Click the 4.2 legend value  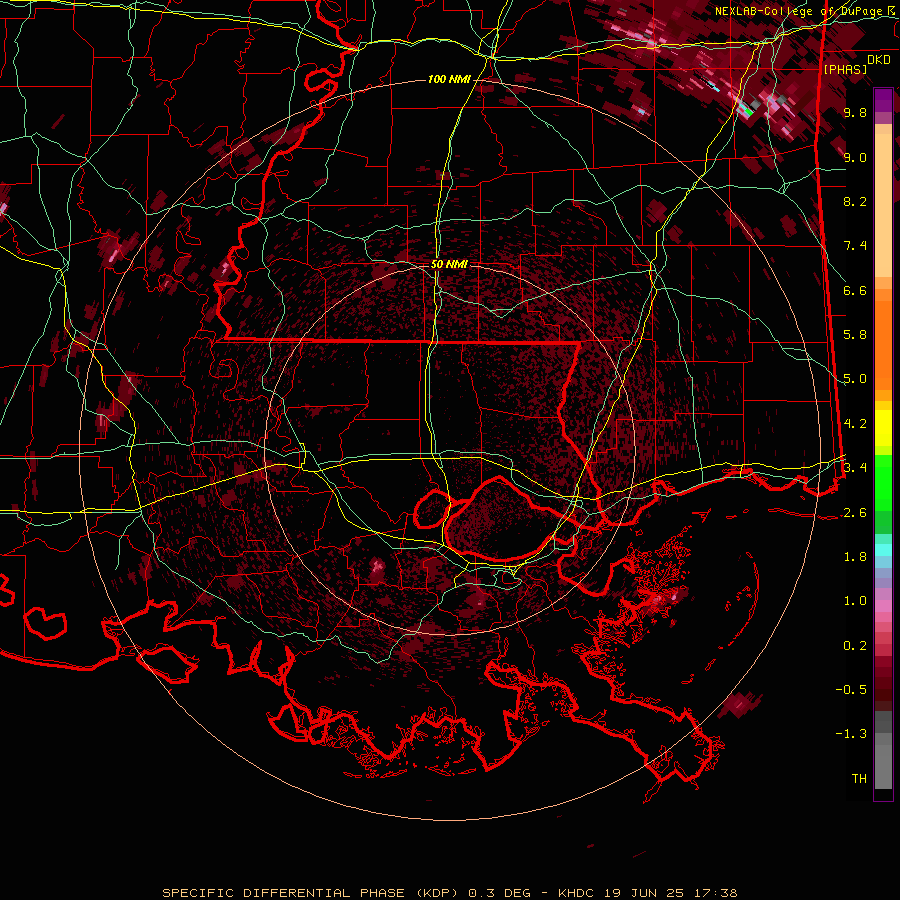(x=855, y=424)
